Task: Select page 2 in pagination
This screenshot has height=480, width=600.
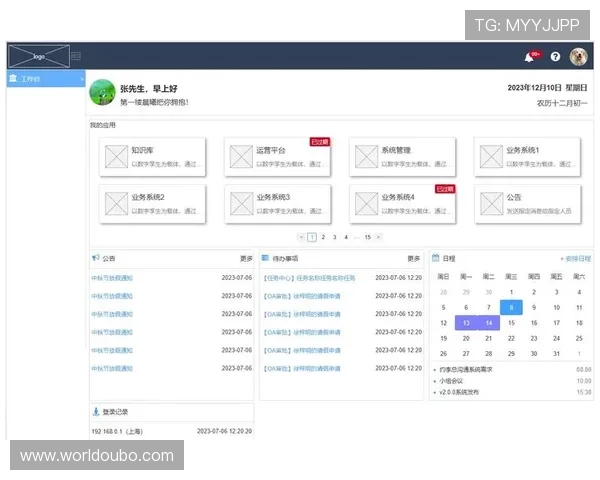Action: pyautogui.click(x=323, y=237)
